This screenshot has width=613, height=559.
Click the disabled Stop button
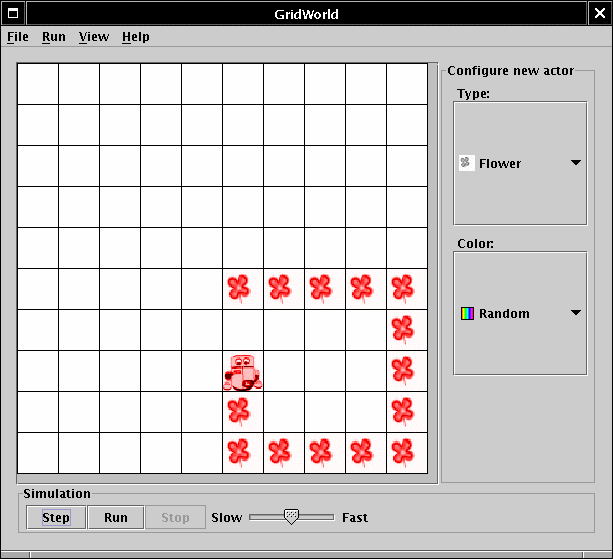point(175,518)
